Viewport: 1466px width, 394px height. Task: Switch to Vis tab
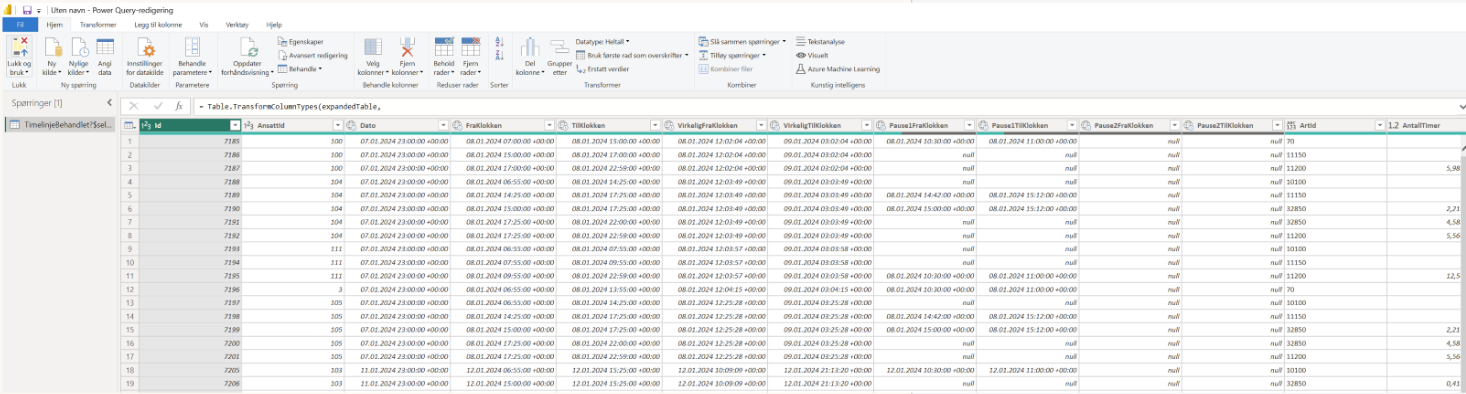tap(204, 24)
